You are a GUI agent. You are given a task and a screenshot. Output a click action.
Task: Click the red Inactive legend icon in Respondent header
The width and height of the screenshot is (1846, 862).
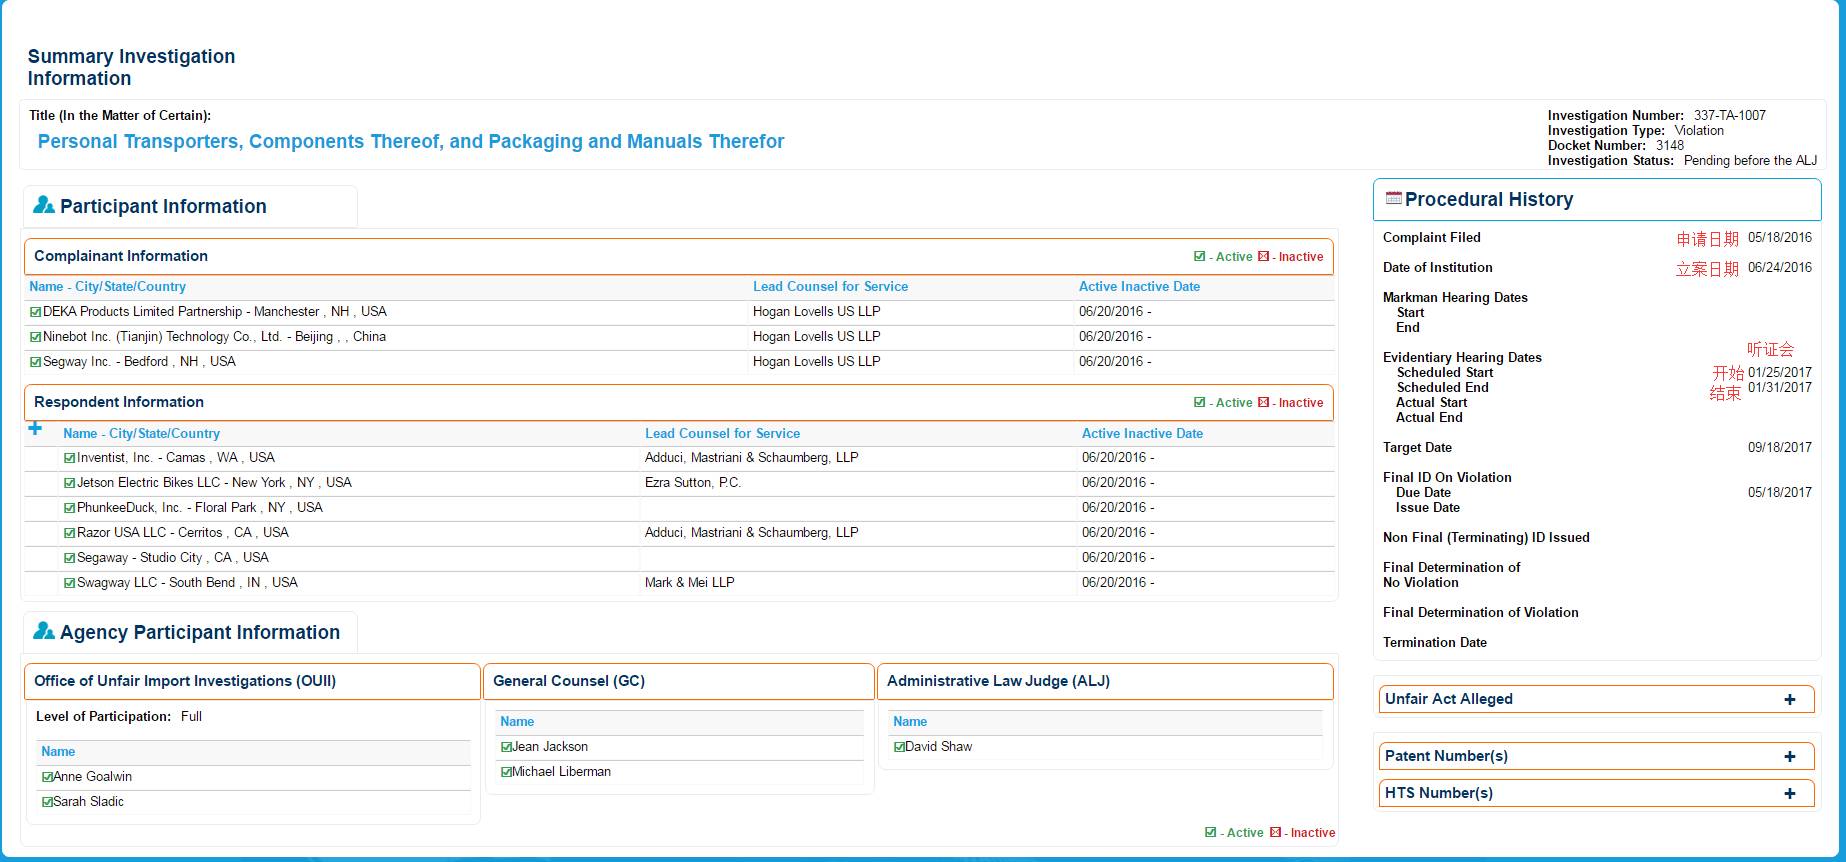click(x=1263, y=402)
